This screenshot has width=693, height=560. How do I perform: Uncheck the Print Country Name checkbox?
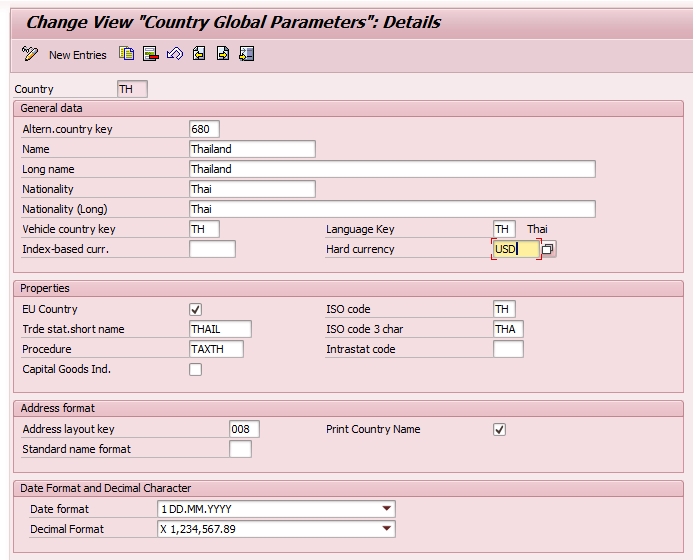(x=499, y=429)
